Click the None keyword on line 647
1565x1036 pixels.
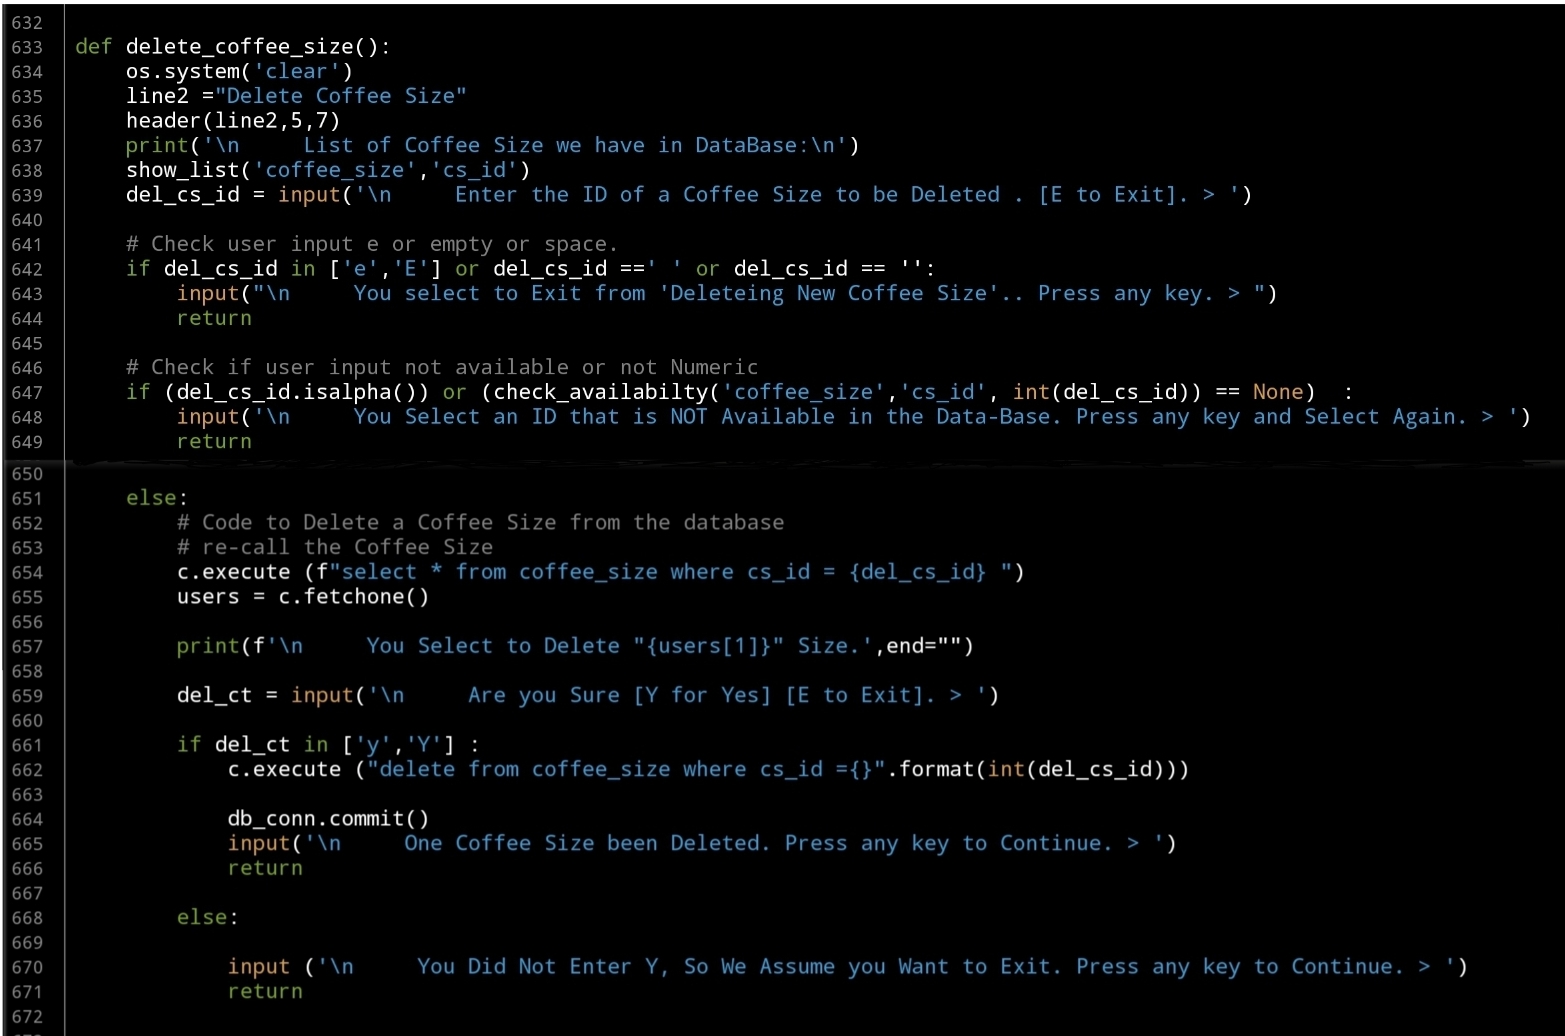click(1277, 392)
